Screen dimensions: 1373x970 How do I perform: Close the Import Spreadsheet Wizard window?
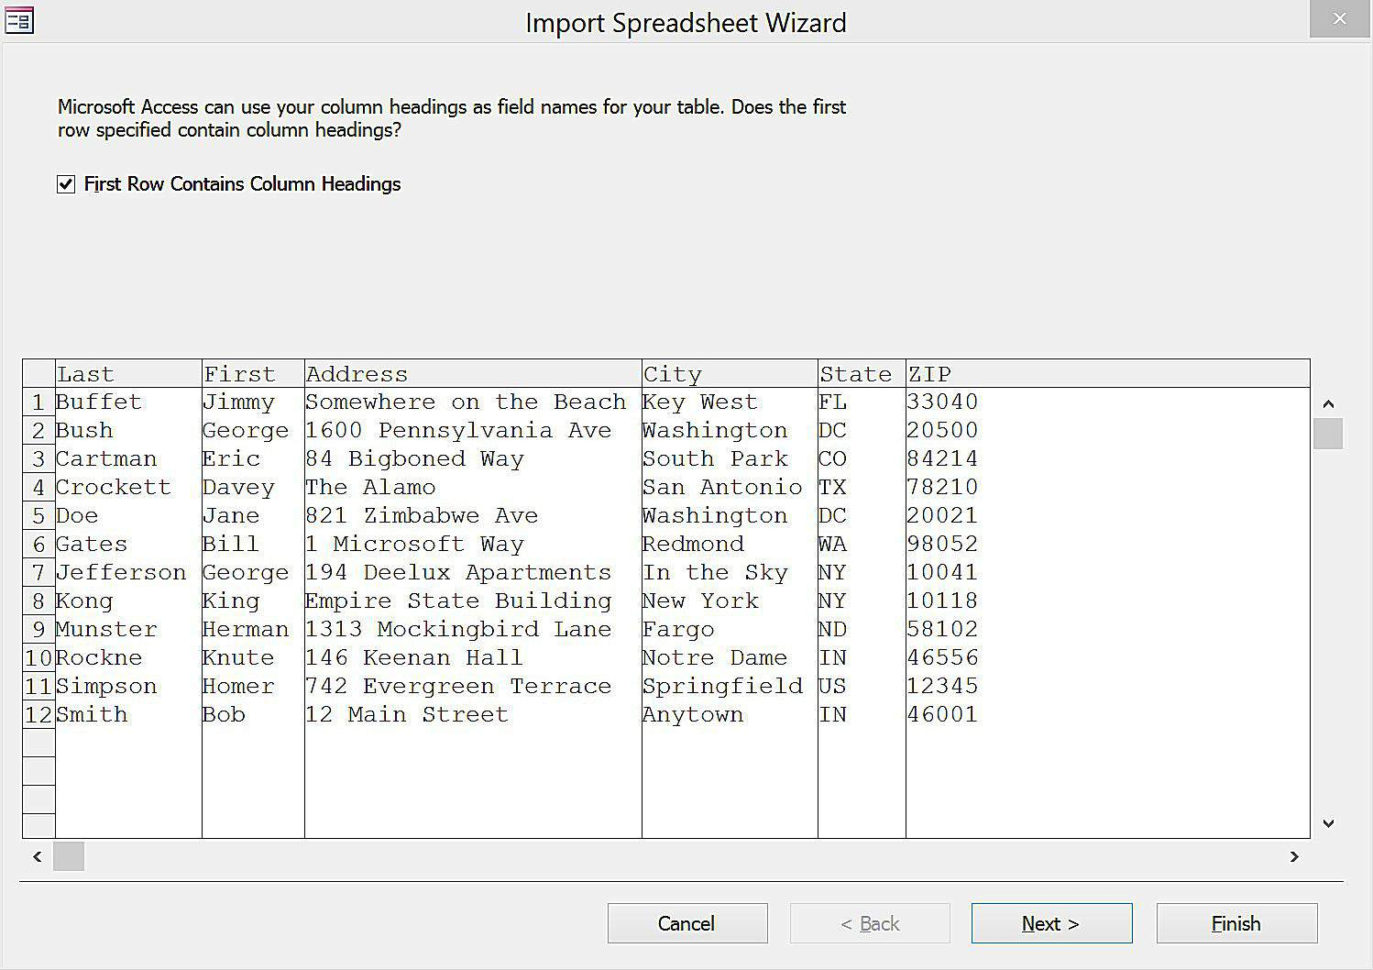[x=1339, y=19]
